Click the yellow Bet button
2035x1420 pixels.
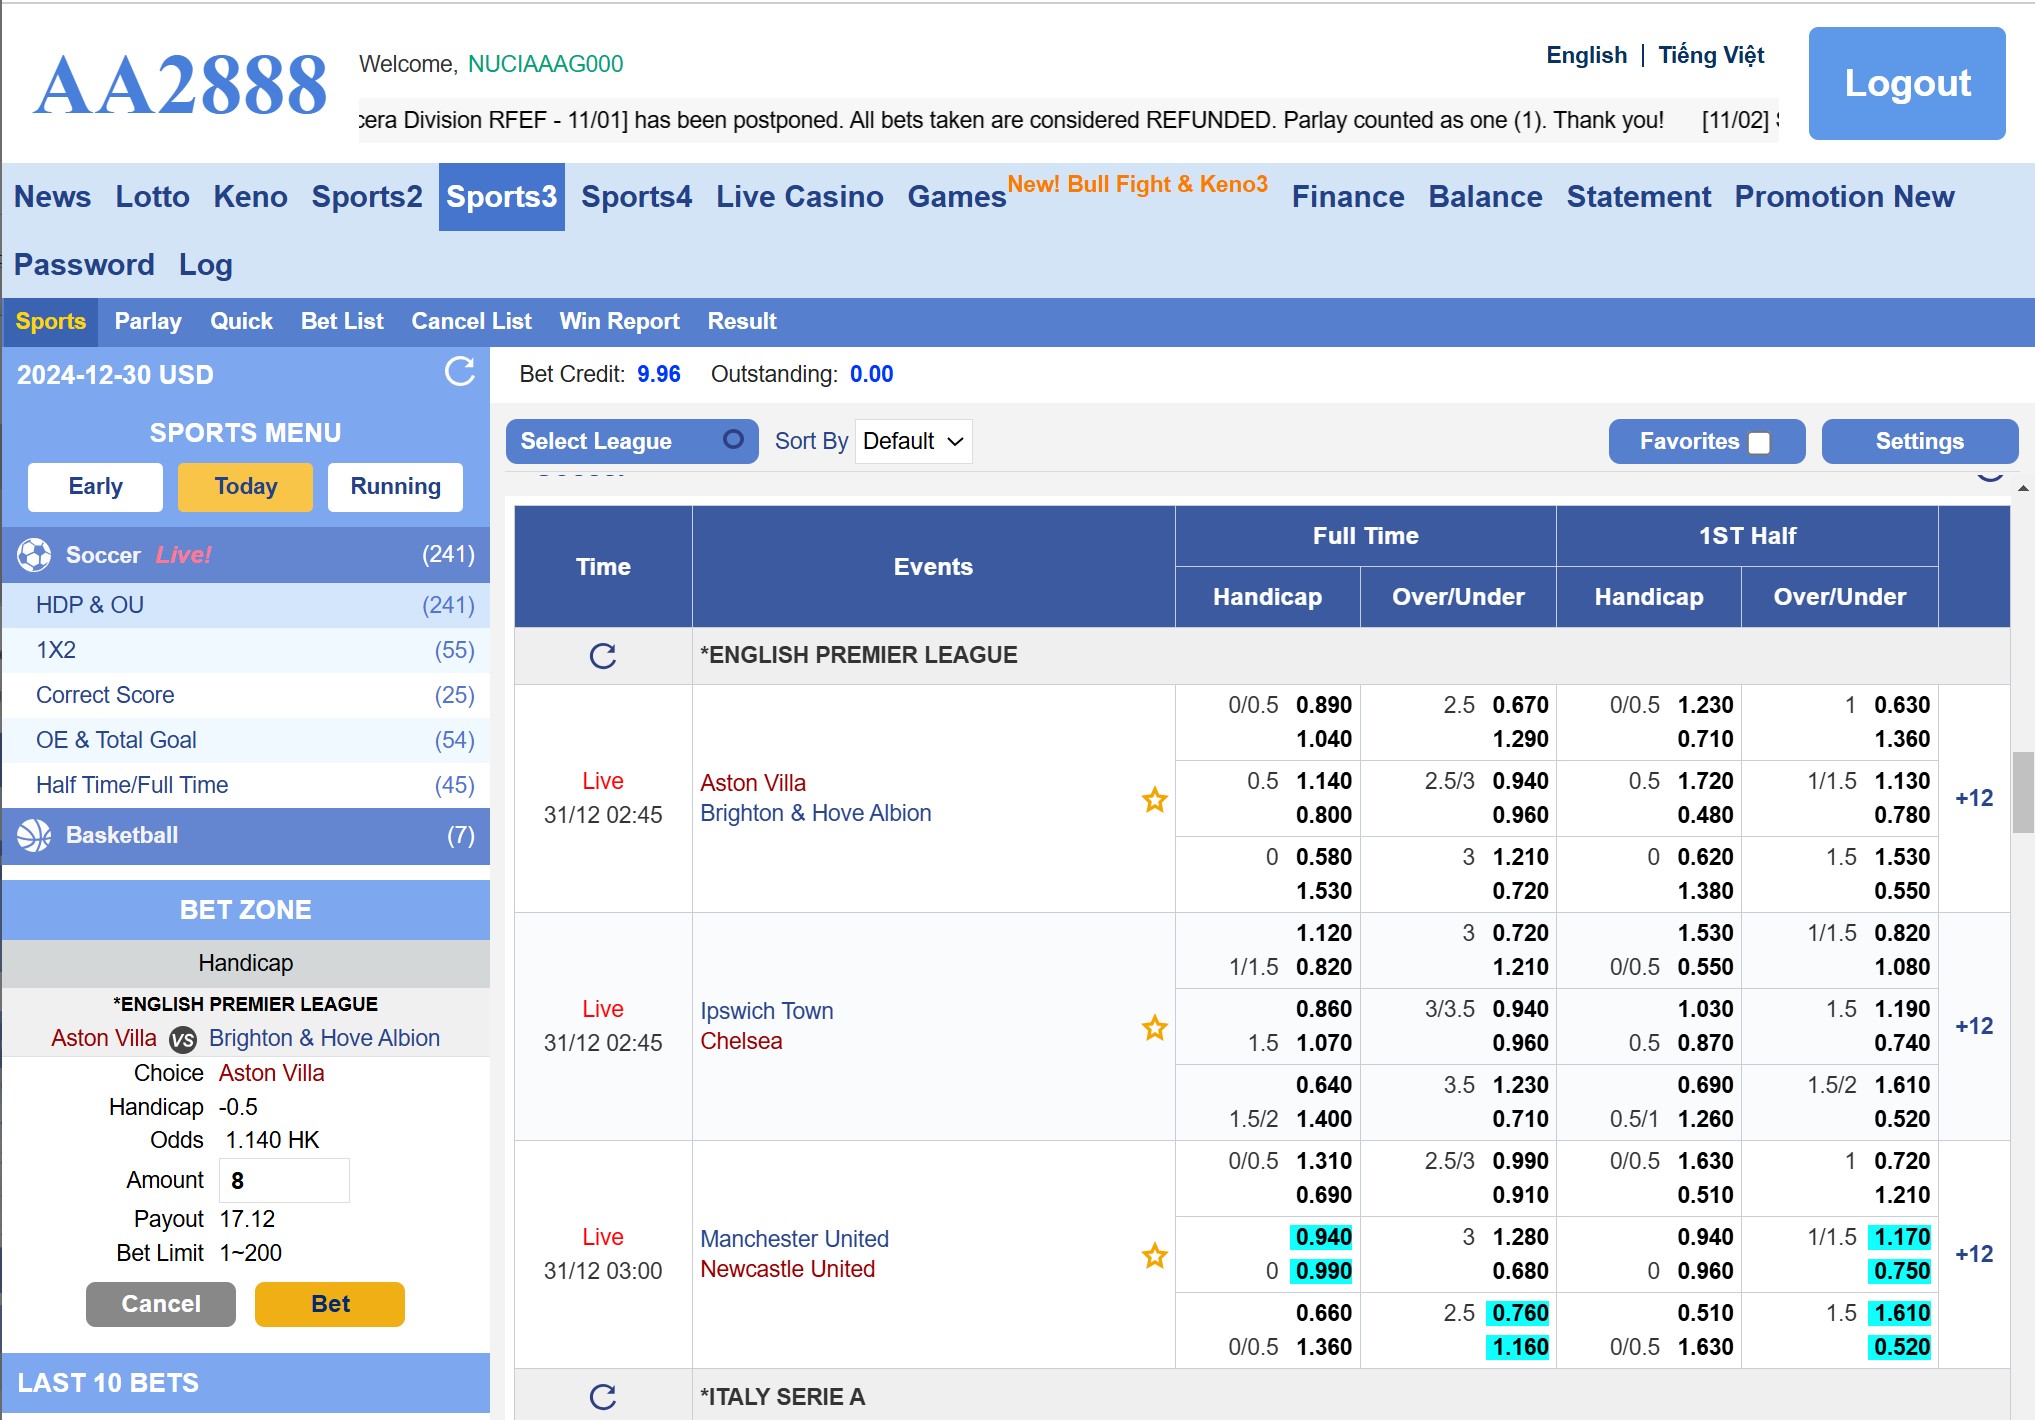coord(329,1304)
